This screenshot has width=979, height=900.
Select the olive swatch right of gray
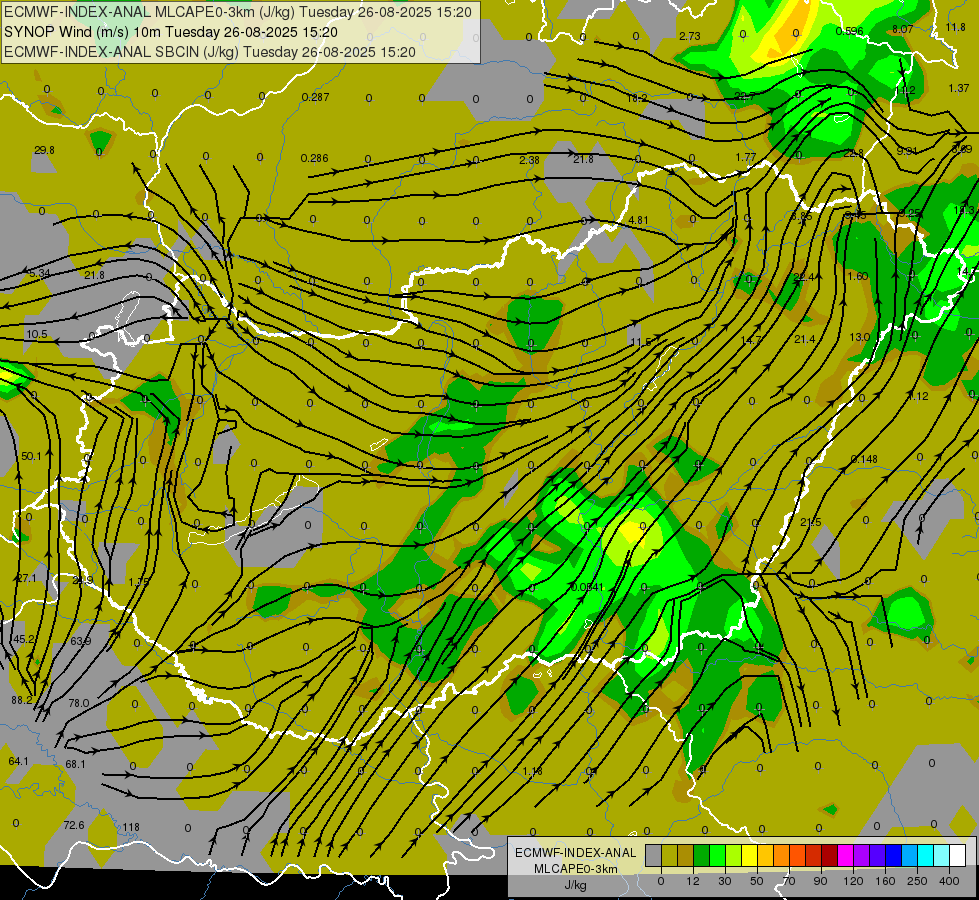coord(670,855)
